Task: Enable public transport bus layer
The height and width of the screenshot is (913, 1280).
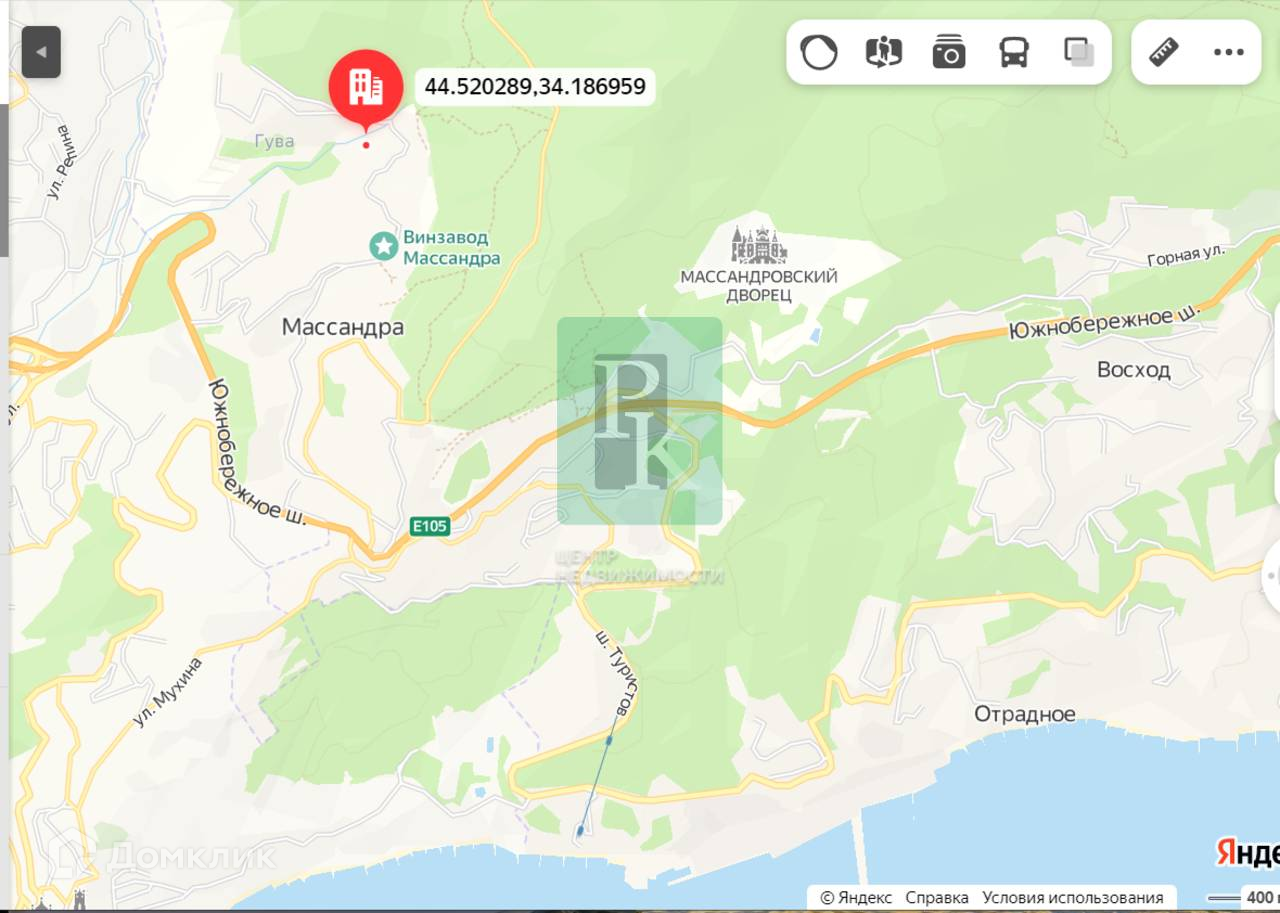Action: pyautogui.click(x=1014, y=52)
